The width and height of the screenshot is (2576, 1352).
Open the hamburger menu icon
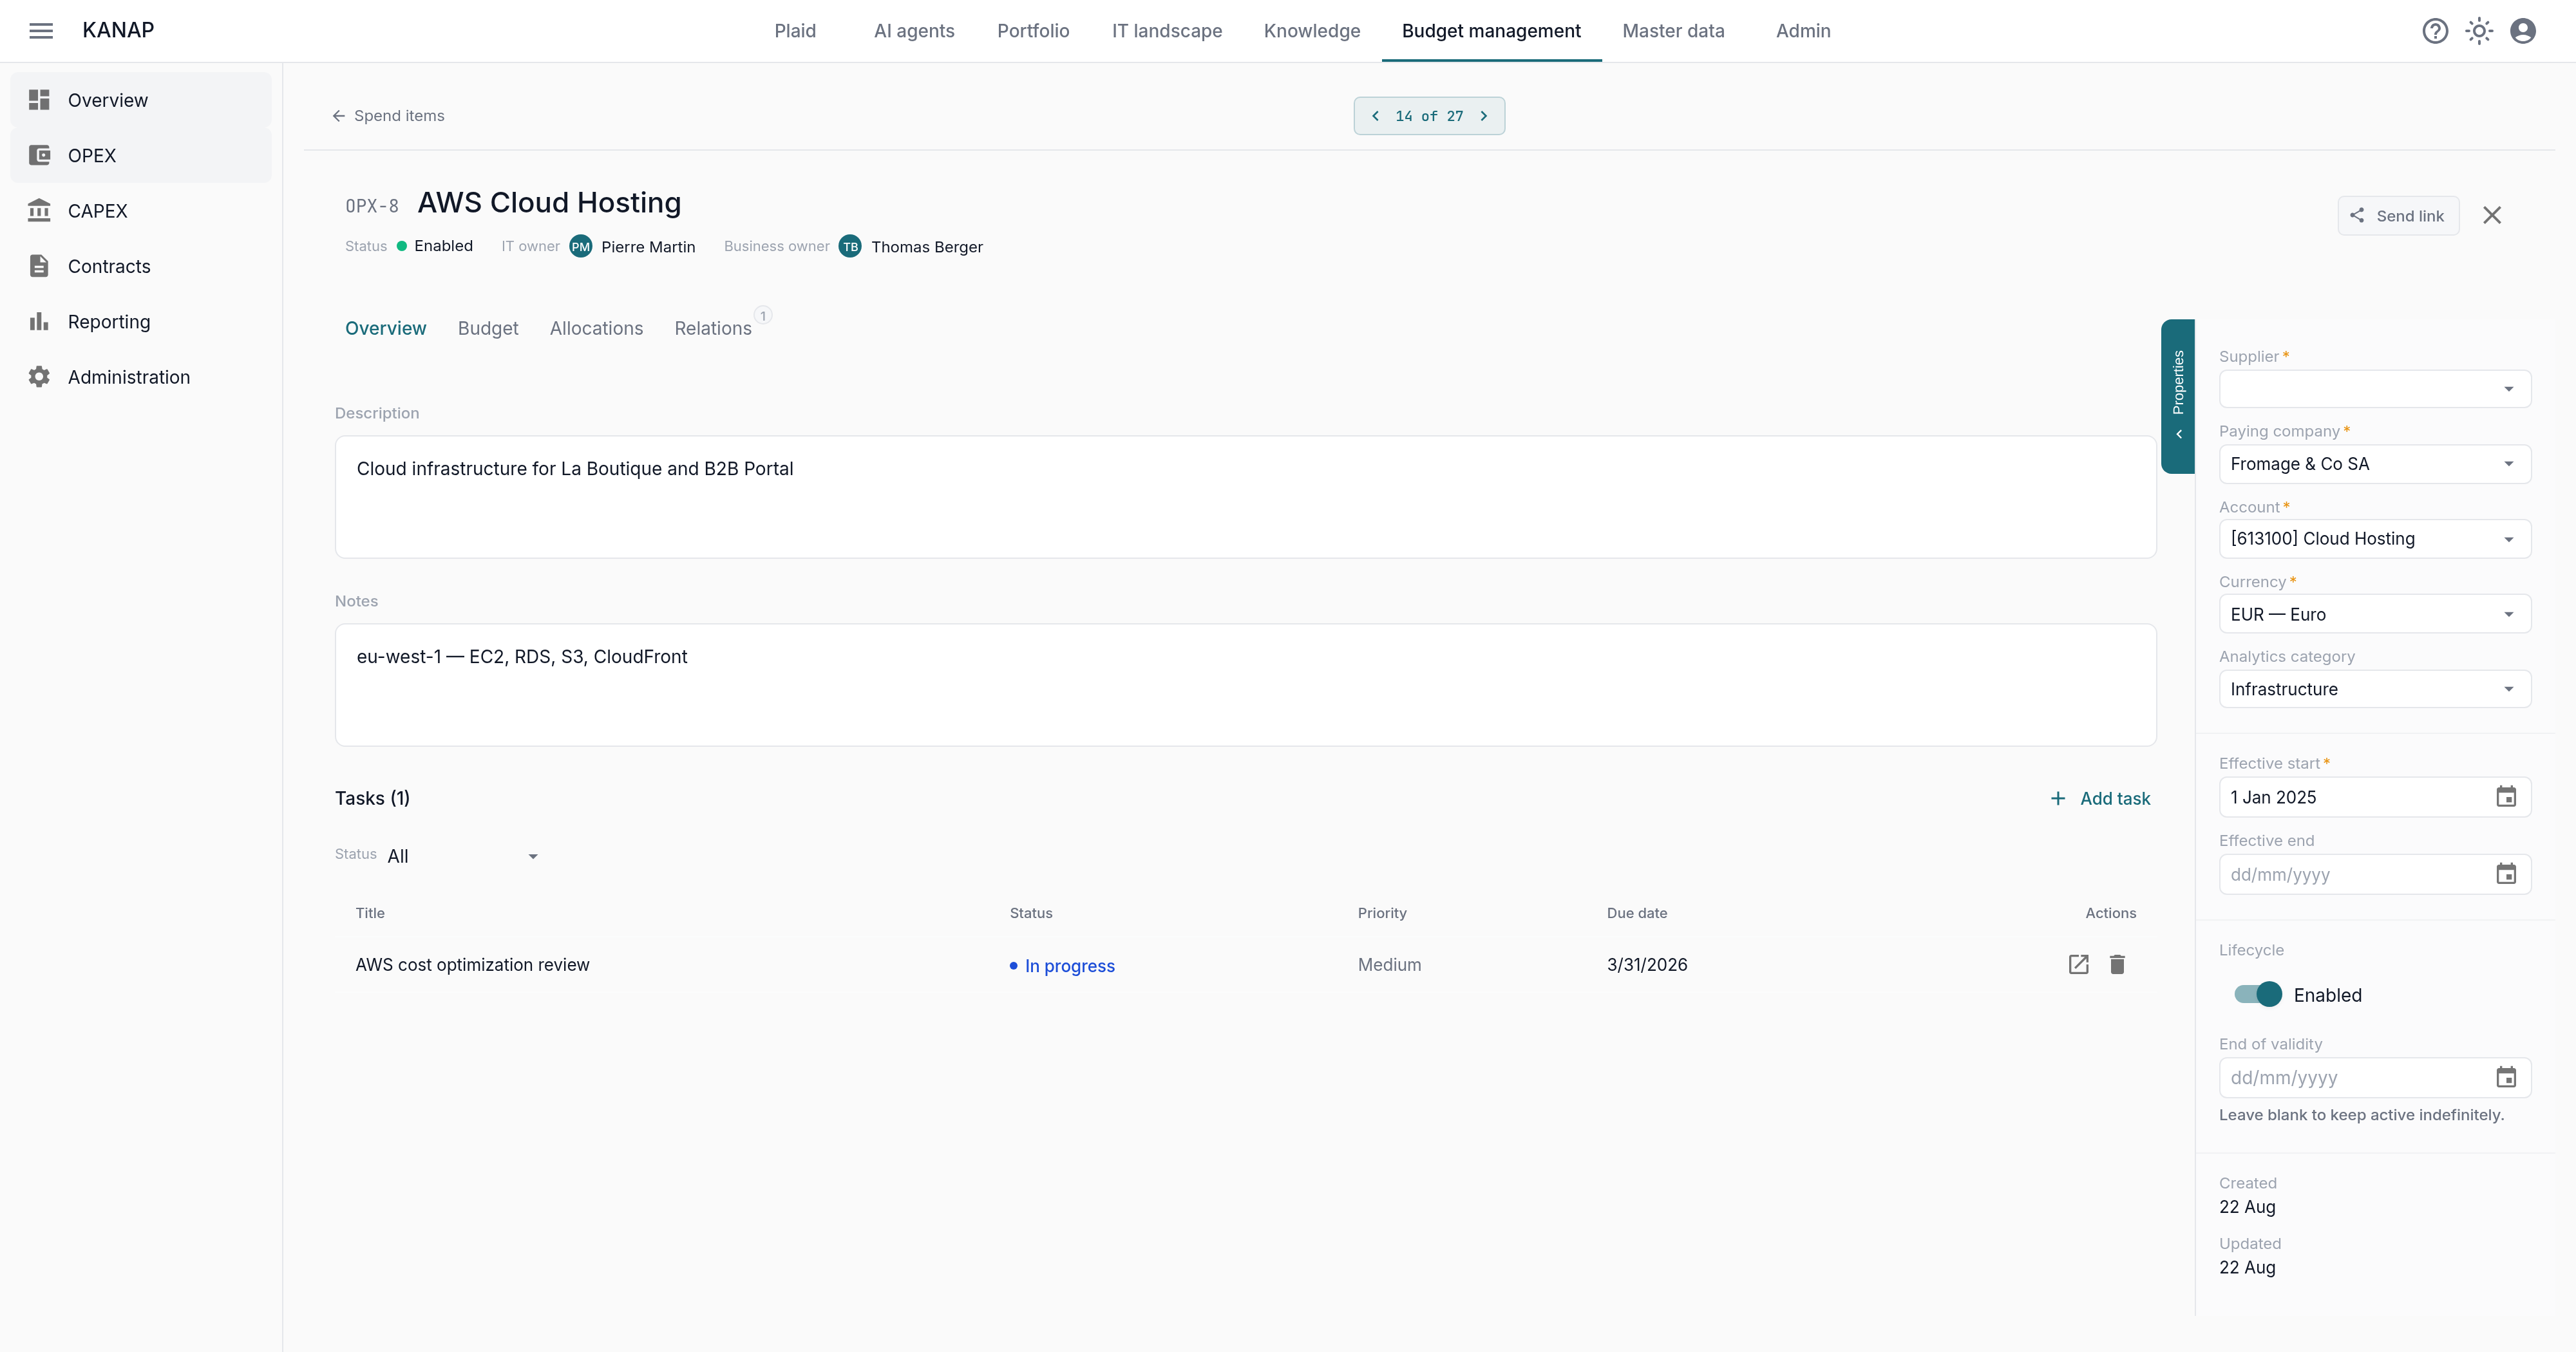click(41, 31)
